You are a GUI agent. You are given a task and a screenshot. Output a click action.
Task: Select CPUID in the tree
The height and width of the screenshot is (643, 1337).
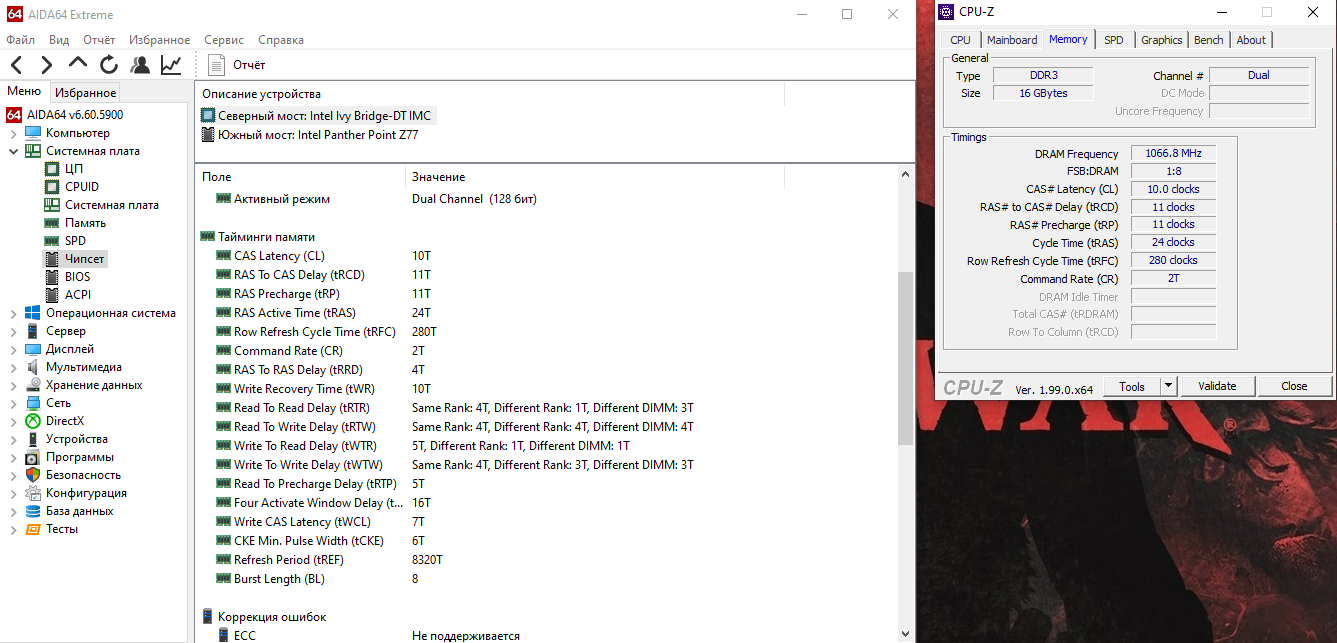(82, 187)
